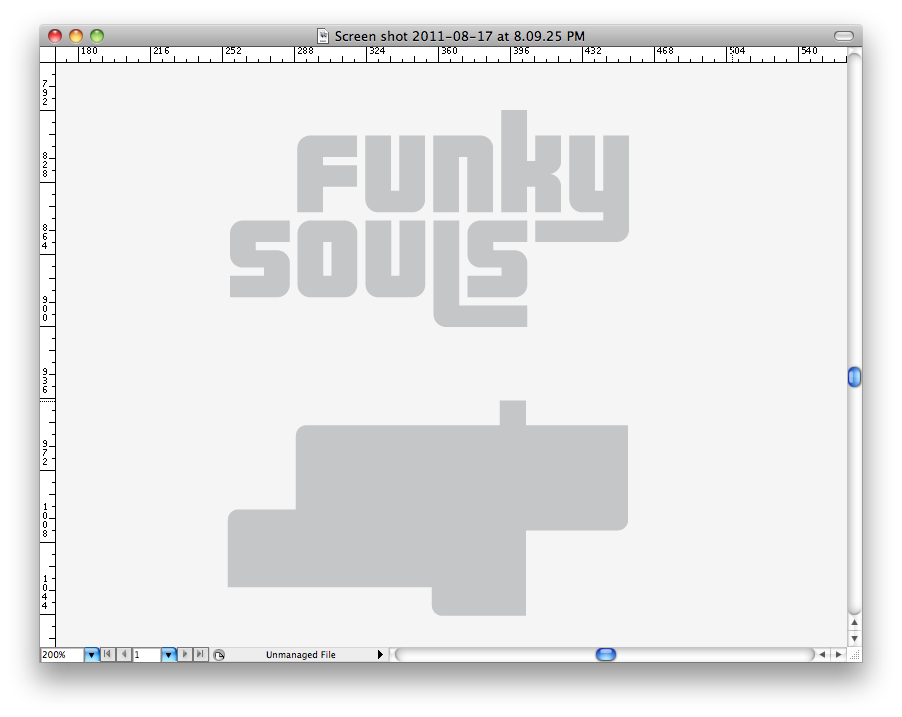Viewport: 902px width, 717px height.
Task: Select the solid gray silhouette shape
Action: point(428,508)
